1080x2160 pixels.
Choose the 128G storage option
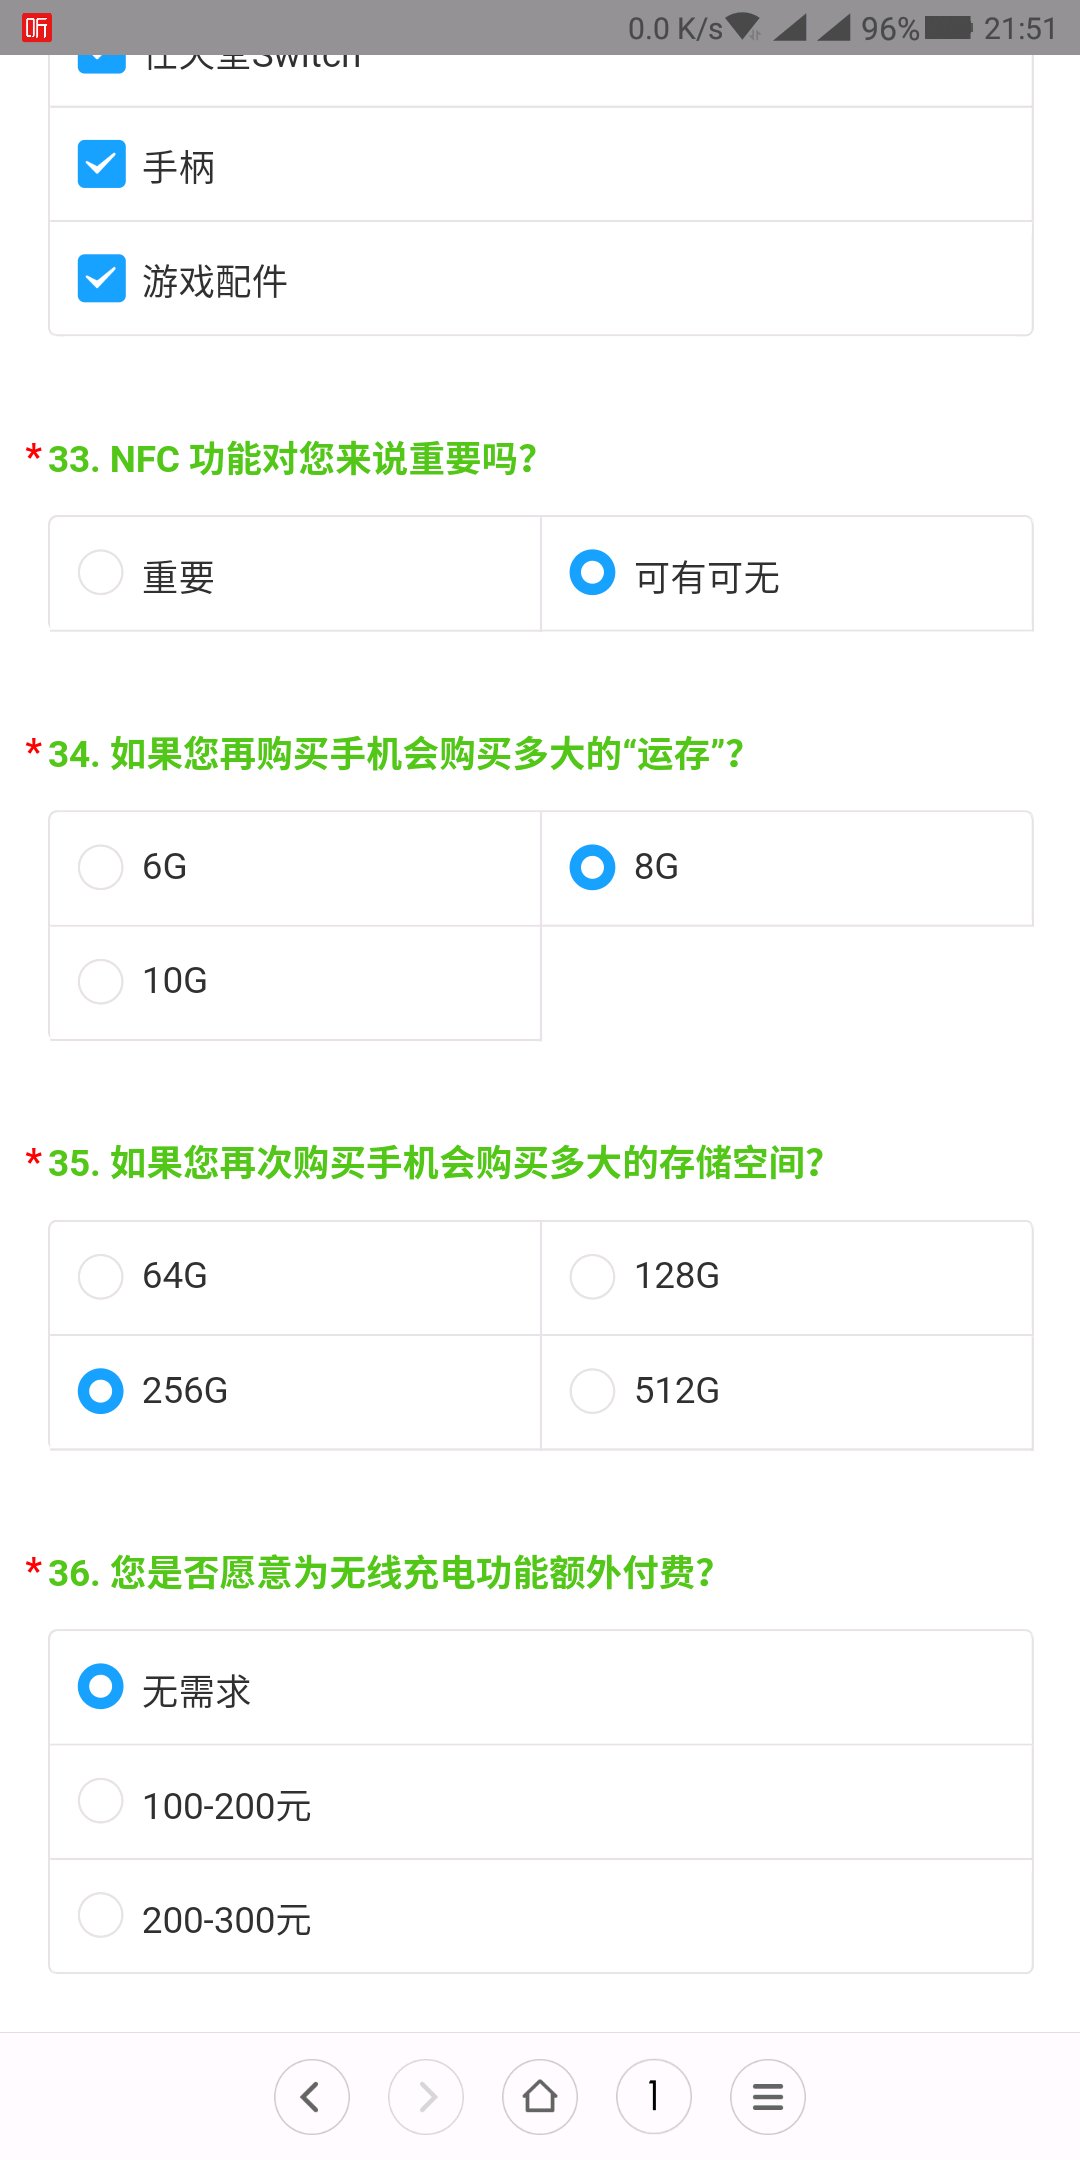point(592,1277)
